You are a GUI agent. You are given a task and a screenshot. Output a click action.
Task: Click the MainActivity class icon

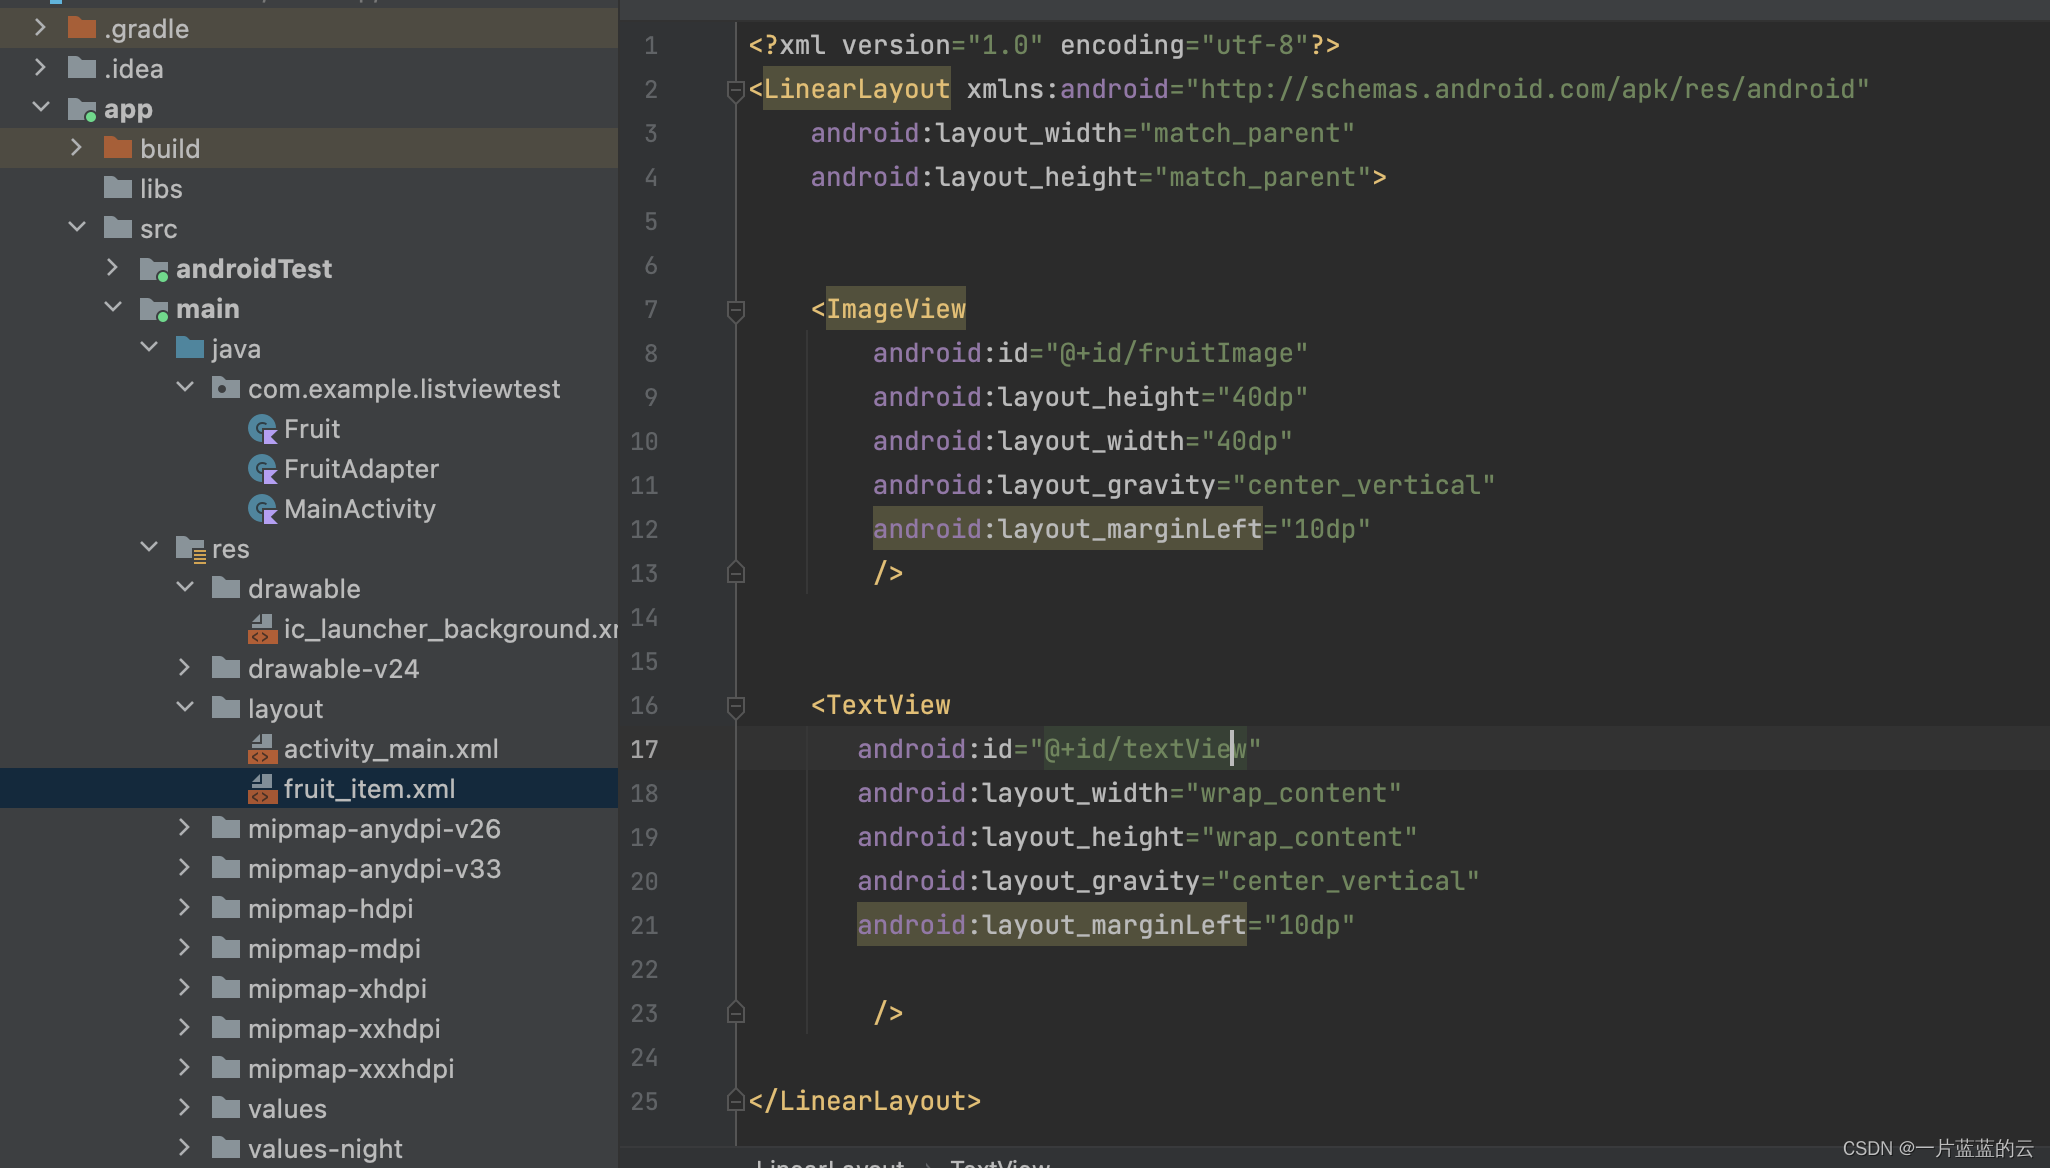click(x=262, y=509)
